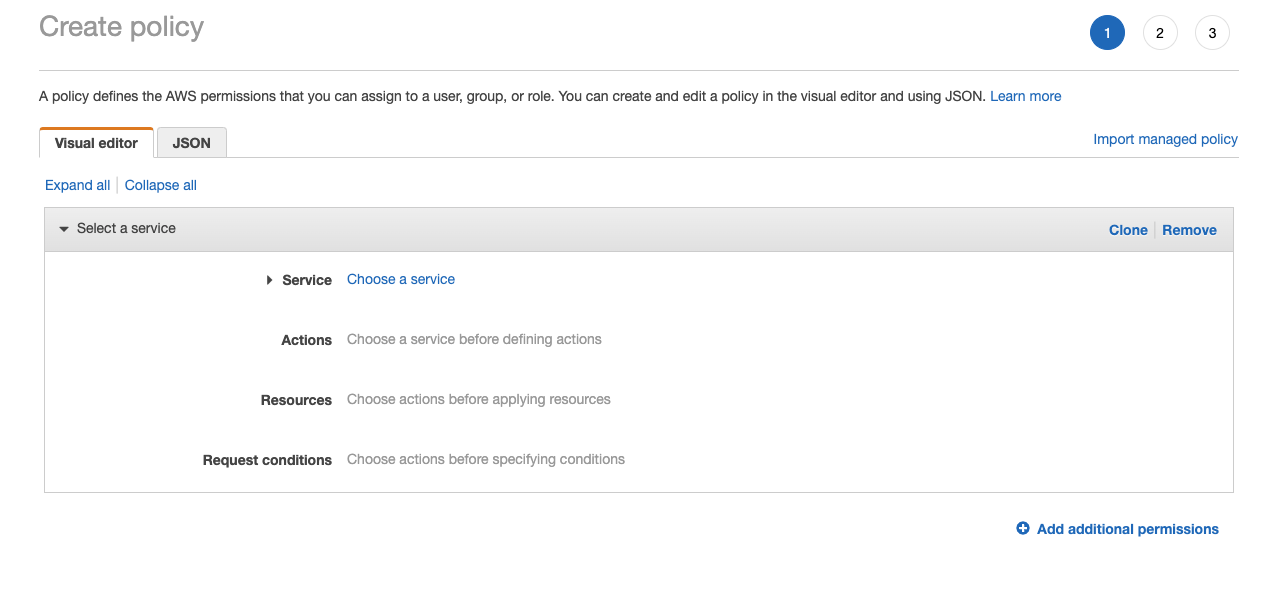
Task: Click the plus icon beside Add additional permissions
Action: click(x=1023, y=529)
